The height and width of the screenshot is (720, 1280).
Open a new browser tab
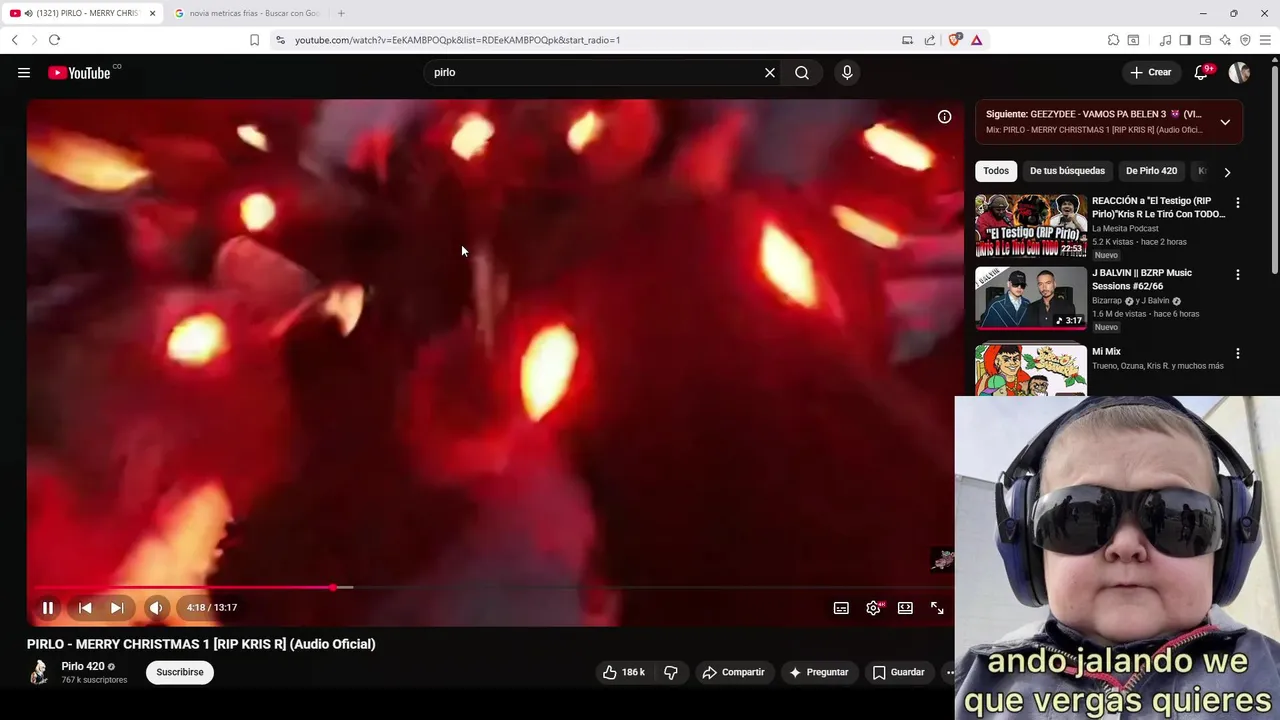pyautogui.click(x=341, y=13)
